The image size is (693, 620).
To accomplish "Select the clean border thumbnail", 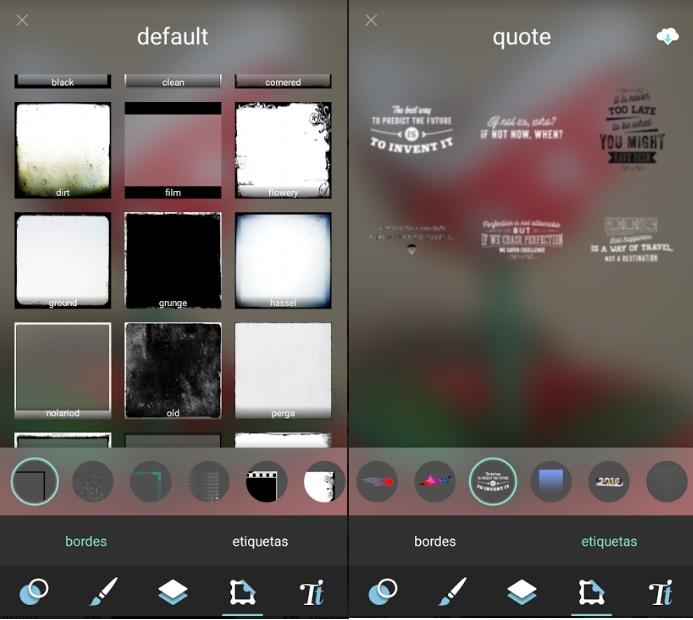I will [x=173, y=81].
